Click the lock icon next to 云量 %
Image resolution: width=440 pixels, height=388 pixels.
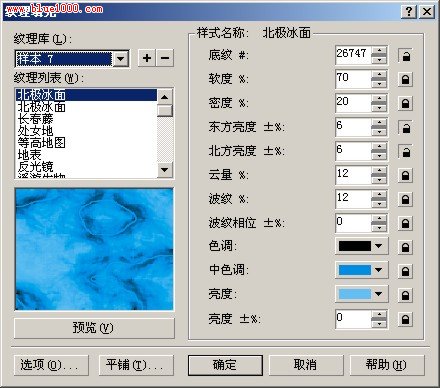[x=405, y=175]
